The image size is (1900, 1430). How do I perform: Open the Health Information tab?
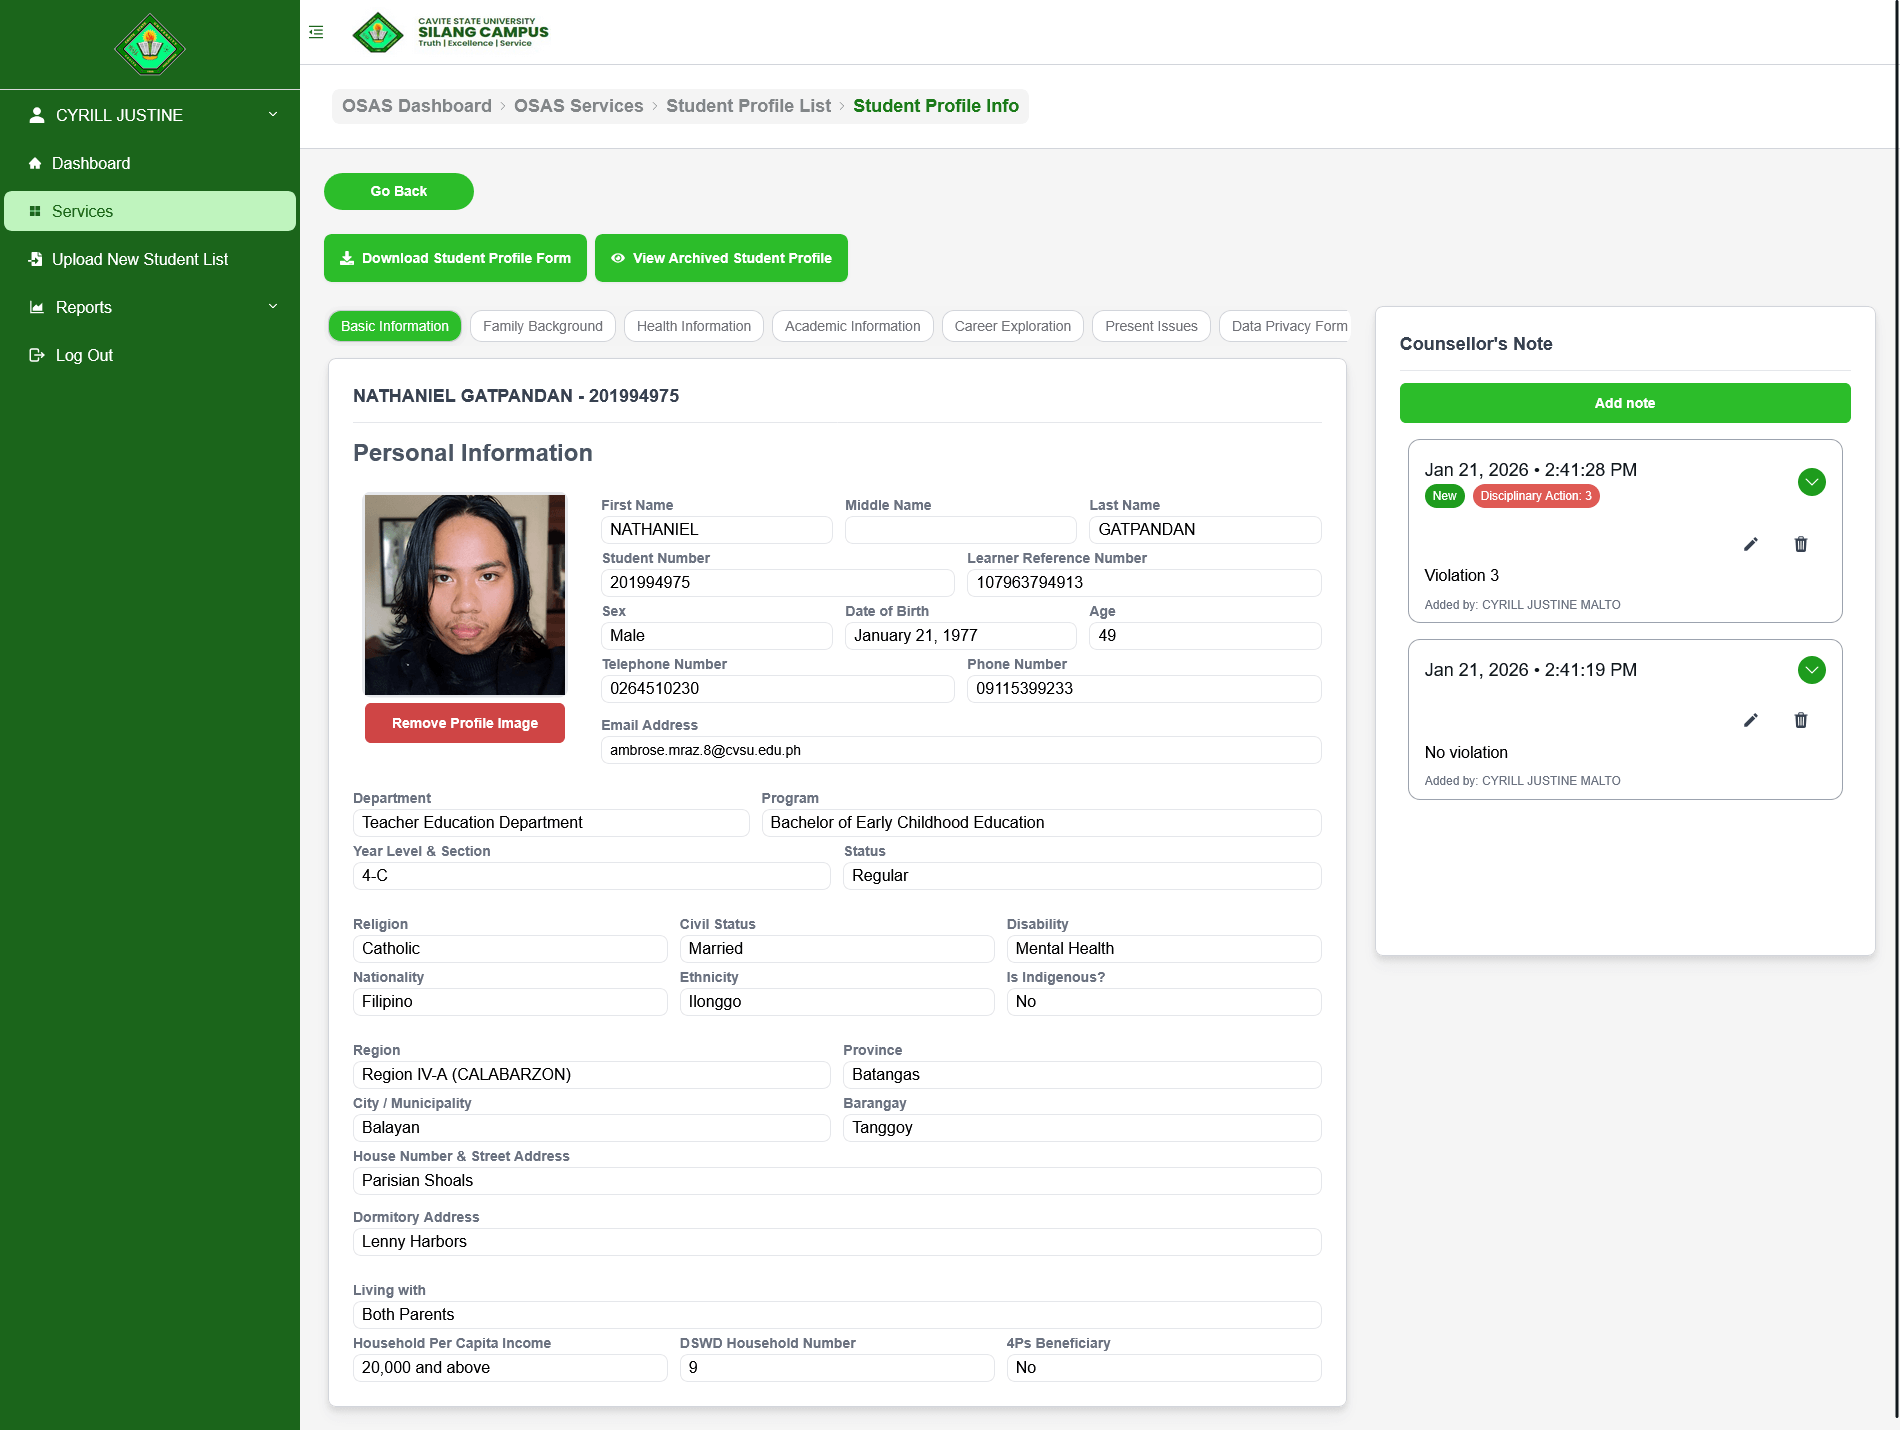pos(693,326)
